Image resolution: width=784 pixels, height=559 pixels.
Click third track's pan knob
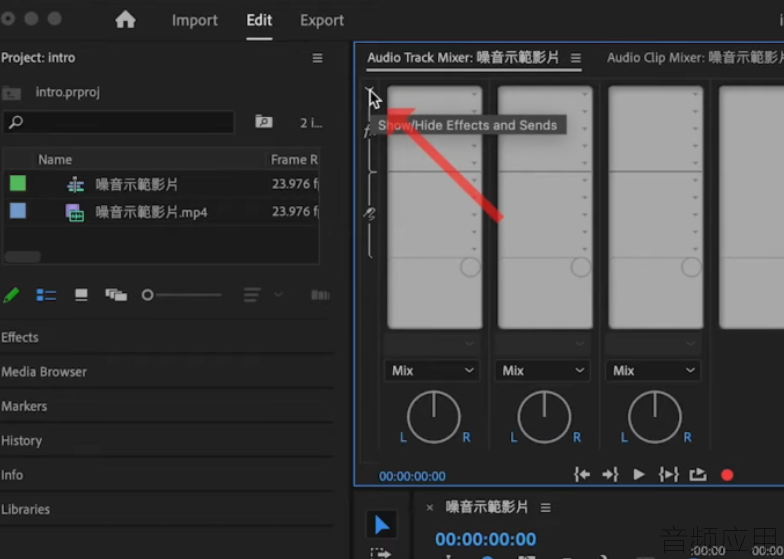click(654, 417)
